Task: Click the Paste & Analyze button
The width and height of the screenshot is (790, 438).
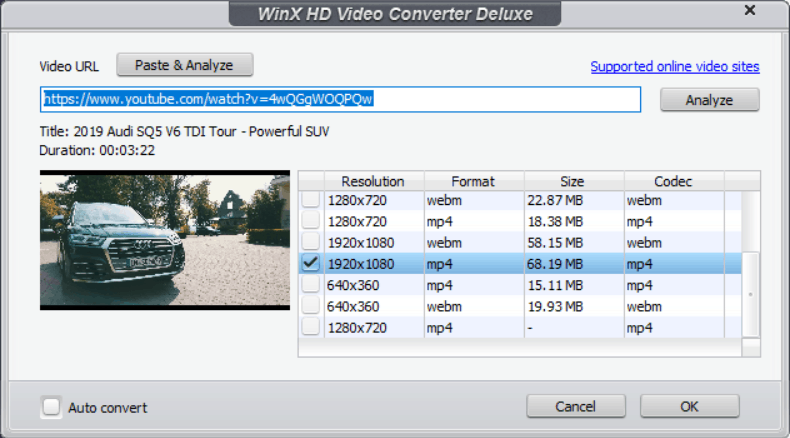Action: pyautogui.click(x=184, y=65)
